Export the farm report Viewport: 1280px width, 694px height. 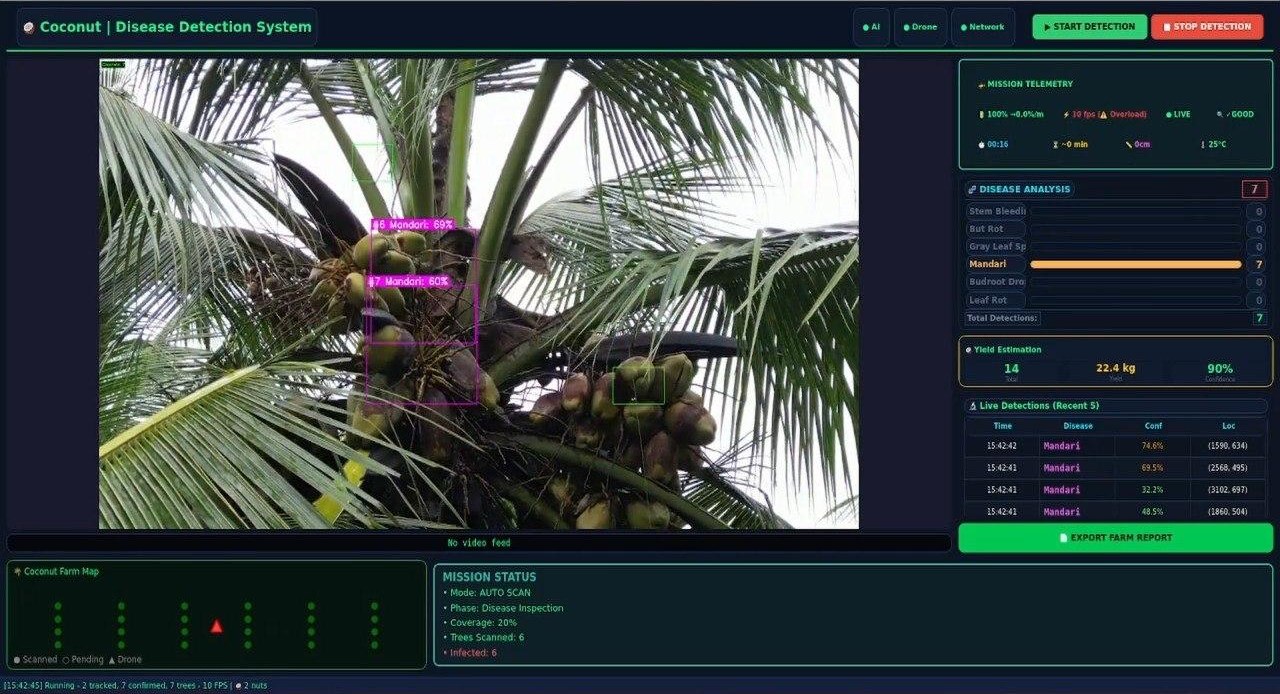point(1115,538)
